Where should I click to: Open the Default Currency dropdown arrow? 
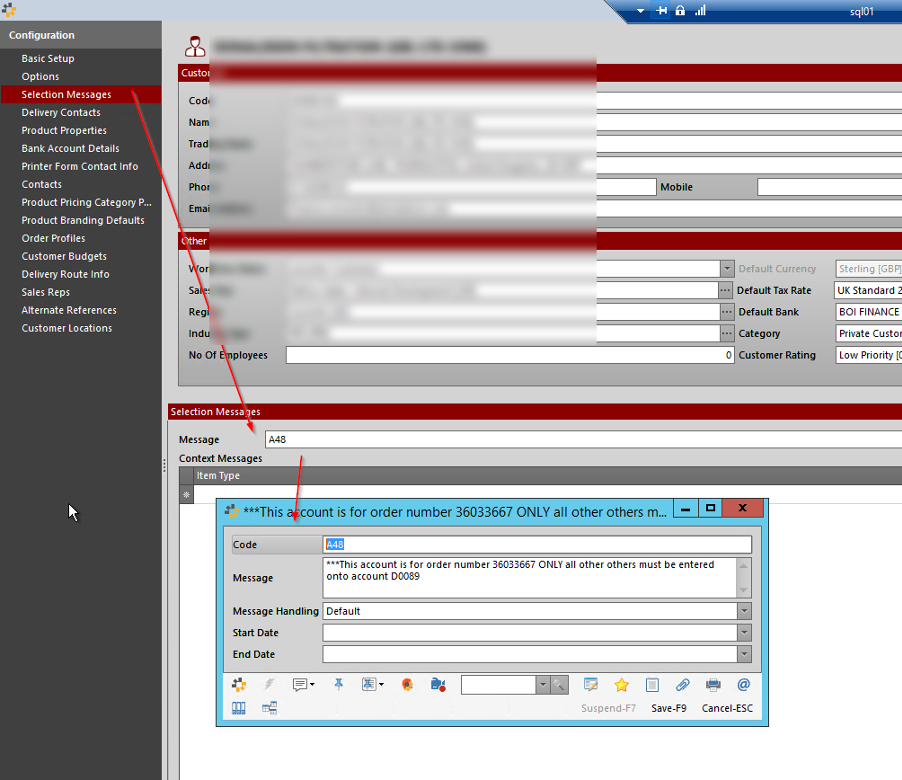pyautogui.click(x=727, y=268)
